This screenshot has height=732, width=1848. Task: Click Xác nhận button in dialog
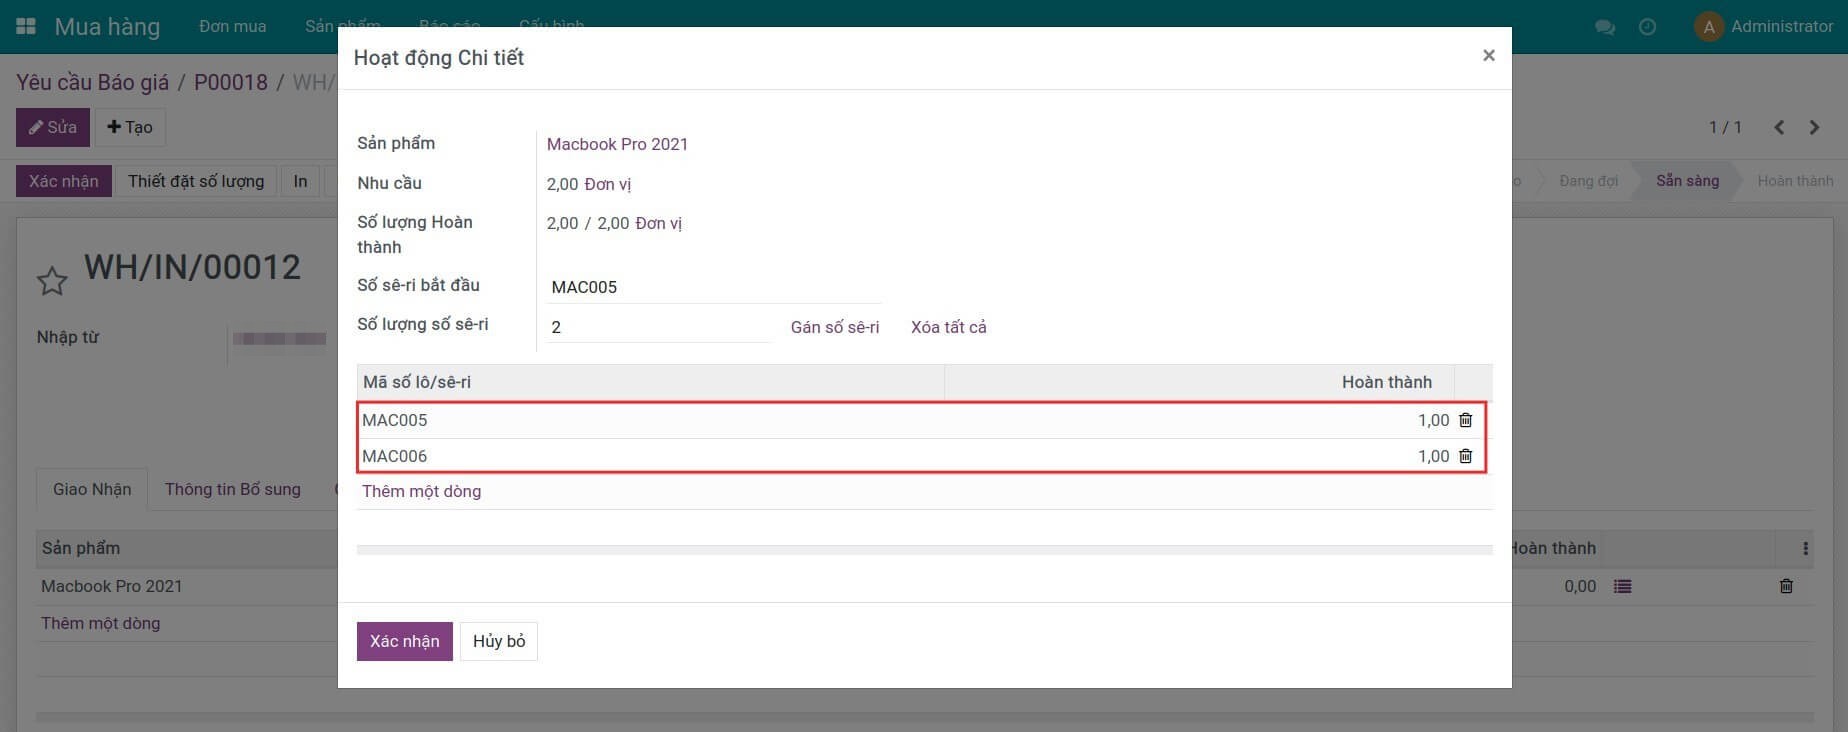point(404,641)
